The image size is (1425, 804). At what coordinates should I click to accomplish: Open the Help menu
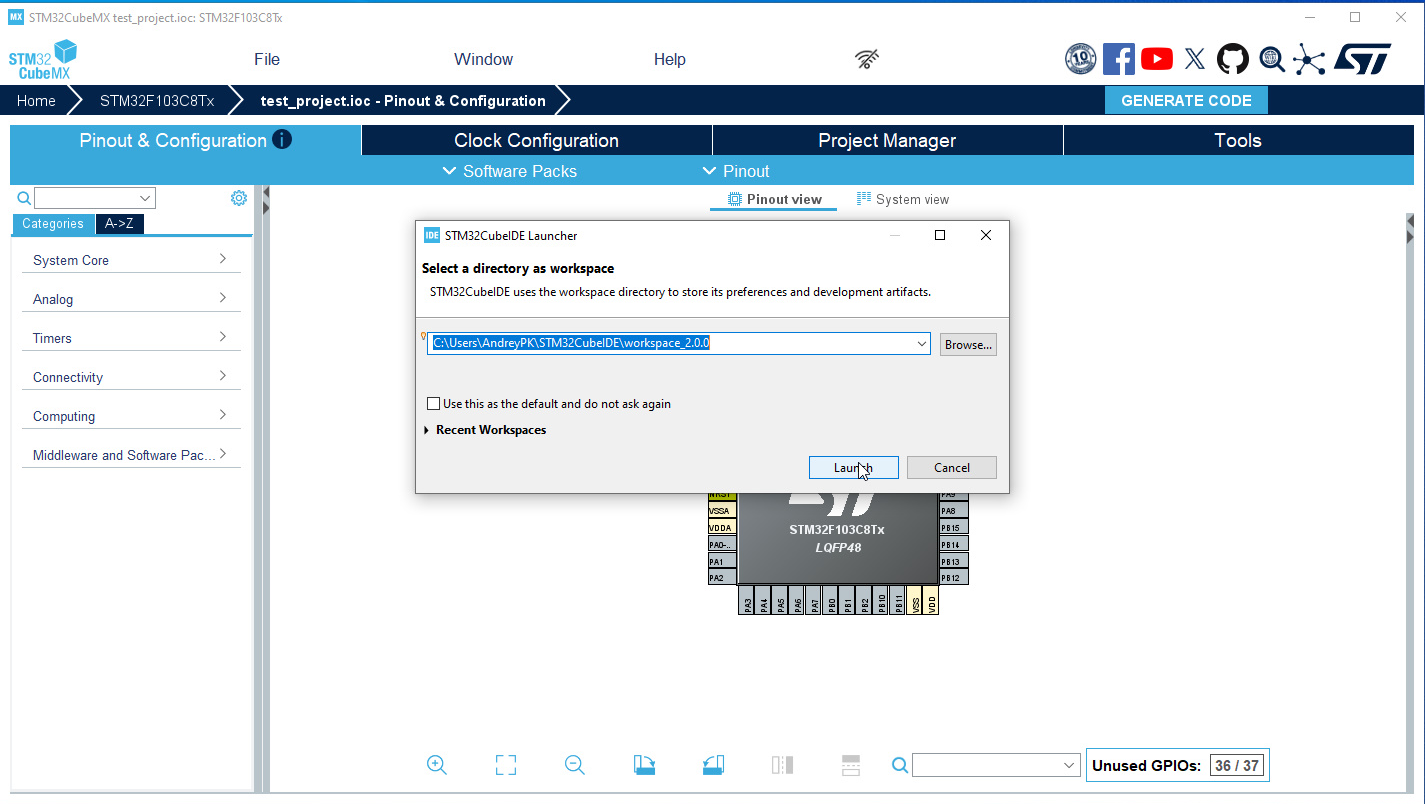(x=670, y=59)
